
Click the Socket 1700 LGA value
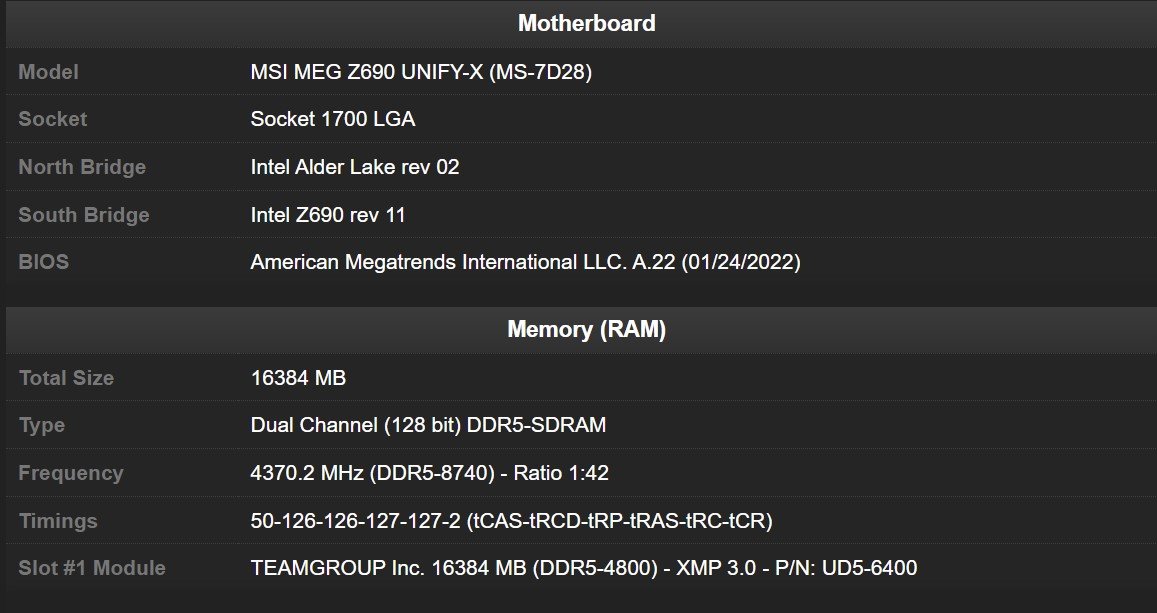point(333,119)
